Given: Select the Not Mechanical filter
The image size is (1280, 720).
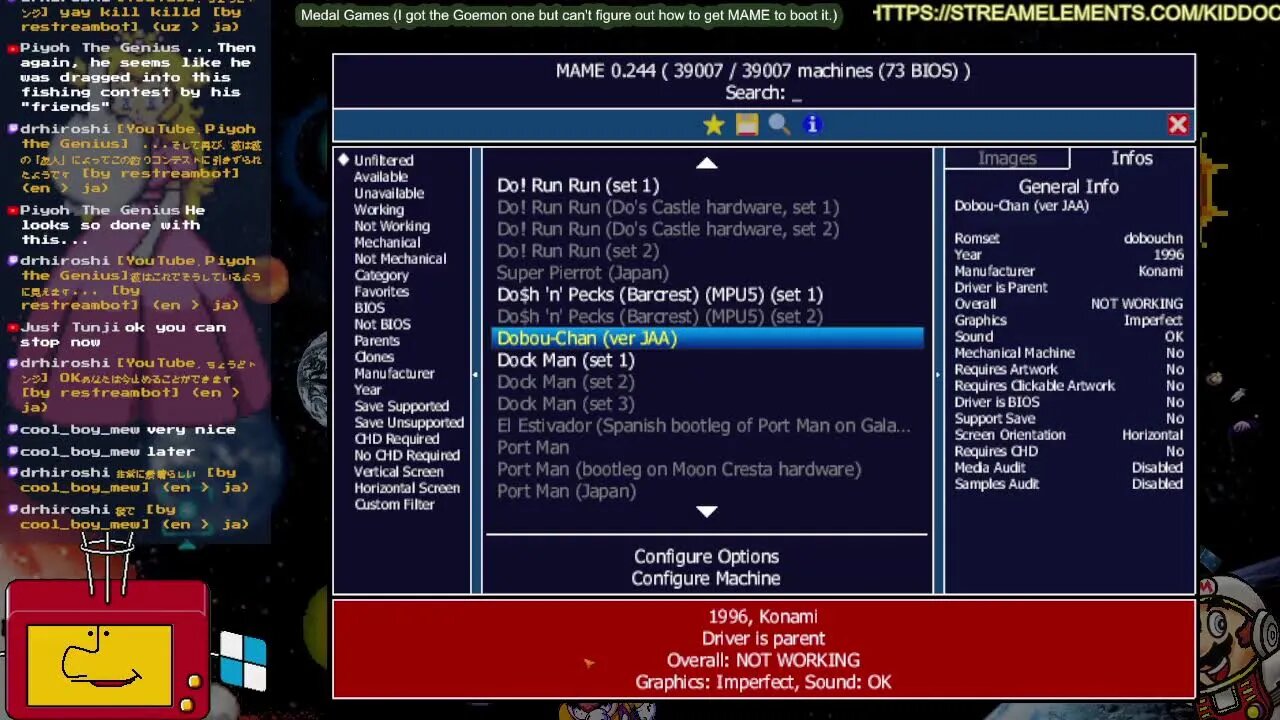Looking at the screenshot, I should click(x=400, y=258).
